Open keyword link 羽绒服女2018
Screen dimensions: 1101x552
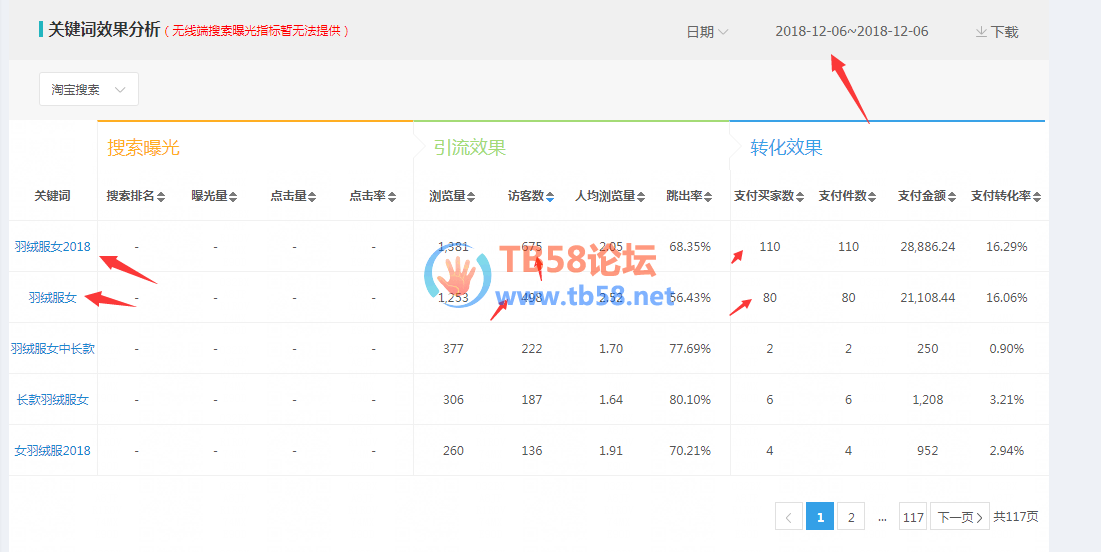click(52, 246)
